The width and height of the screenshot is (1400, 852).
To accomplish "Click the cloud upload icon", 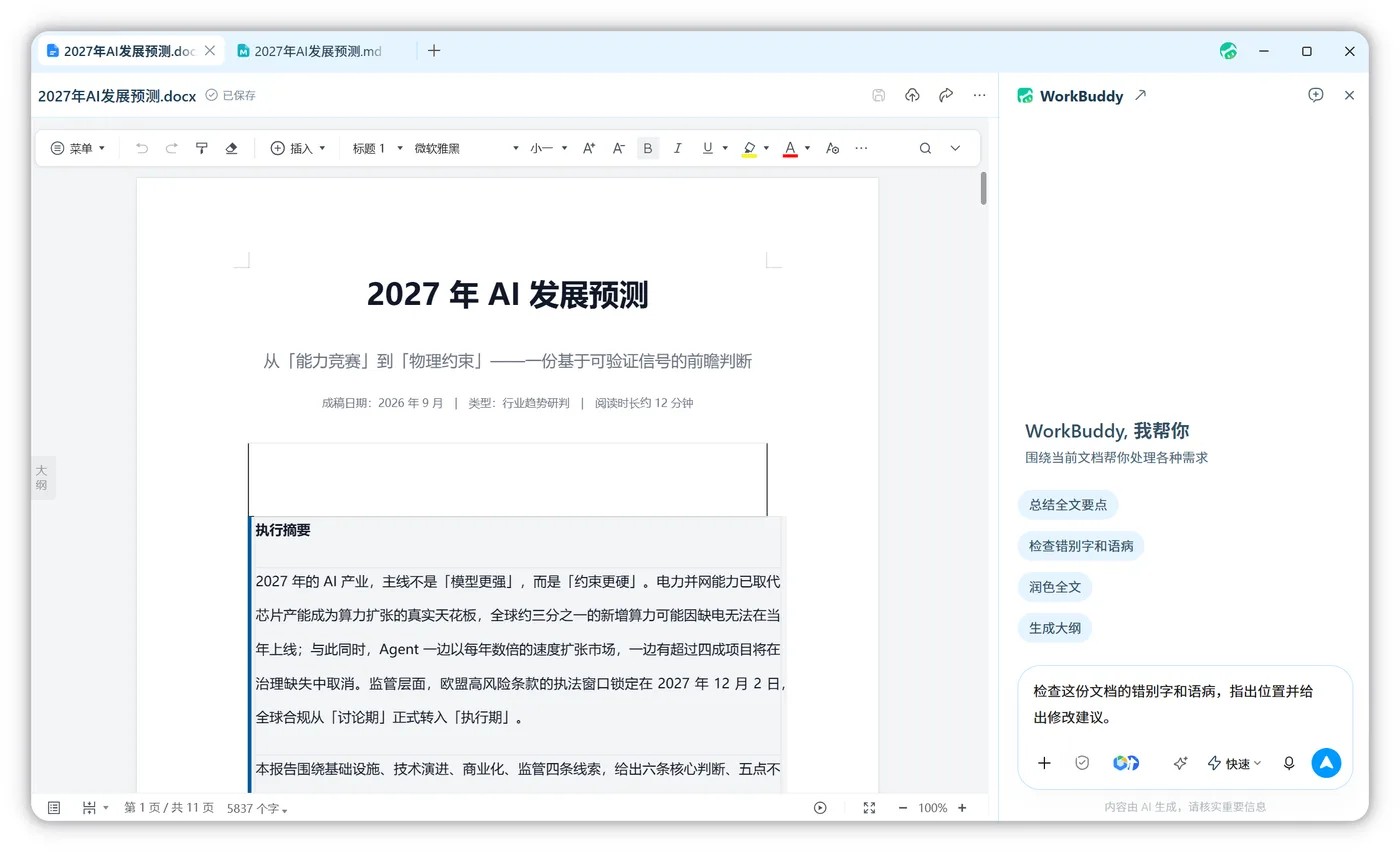I will [x=912, y=95].
